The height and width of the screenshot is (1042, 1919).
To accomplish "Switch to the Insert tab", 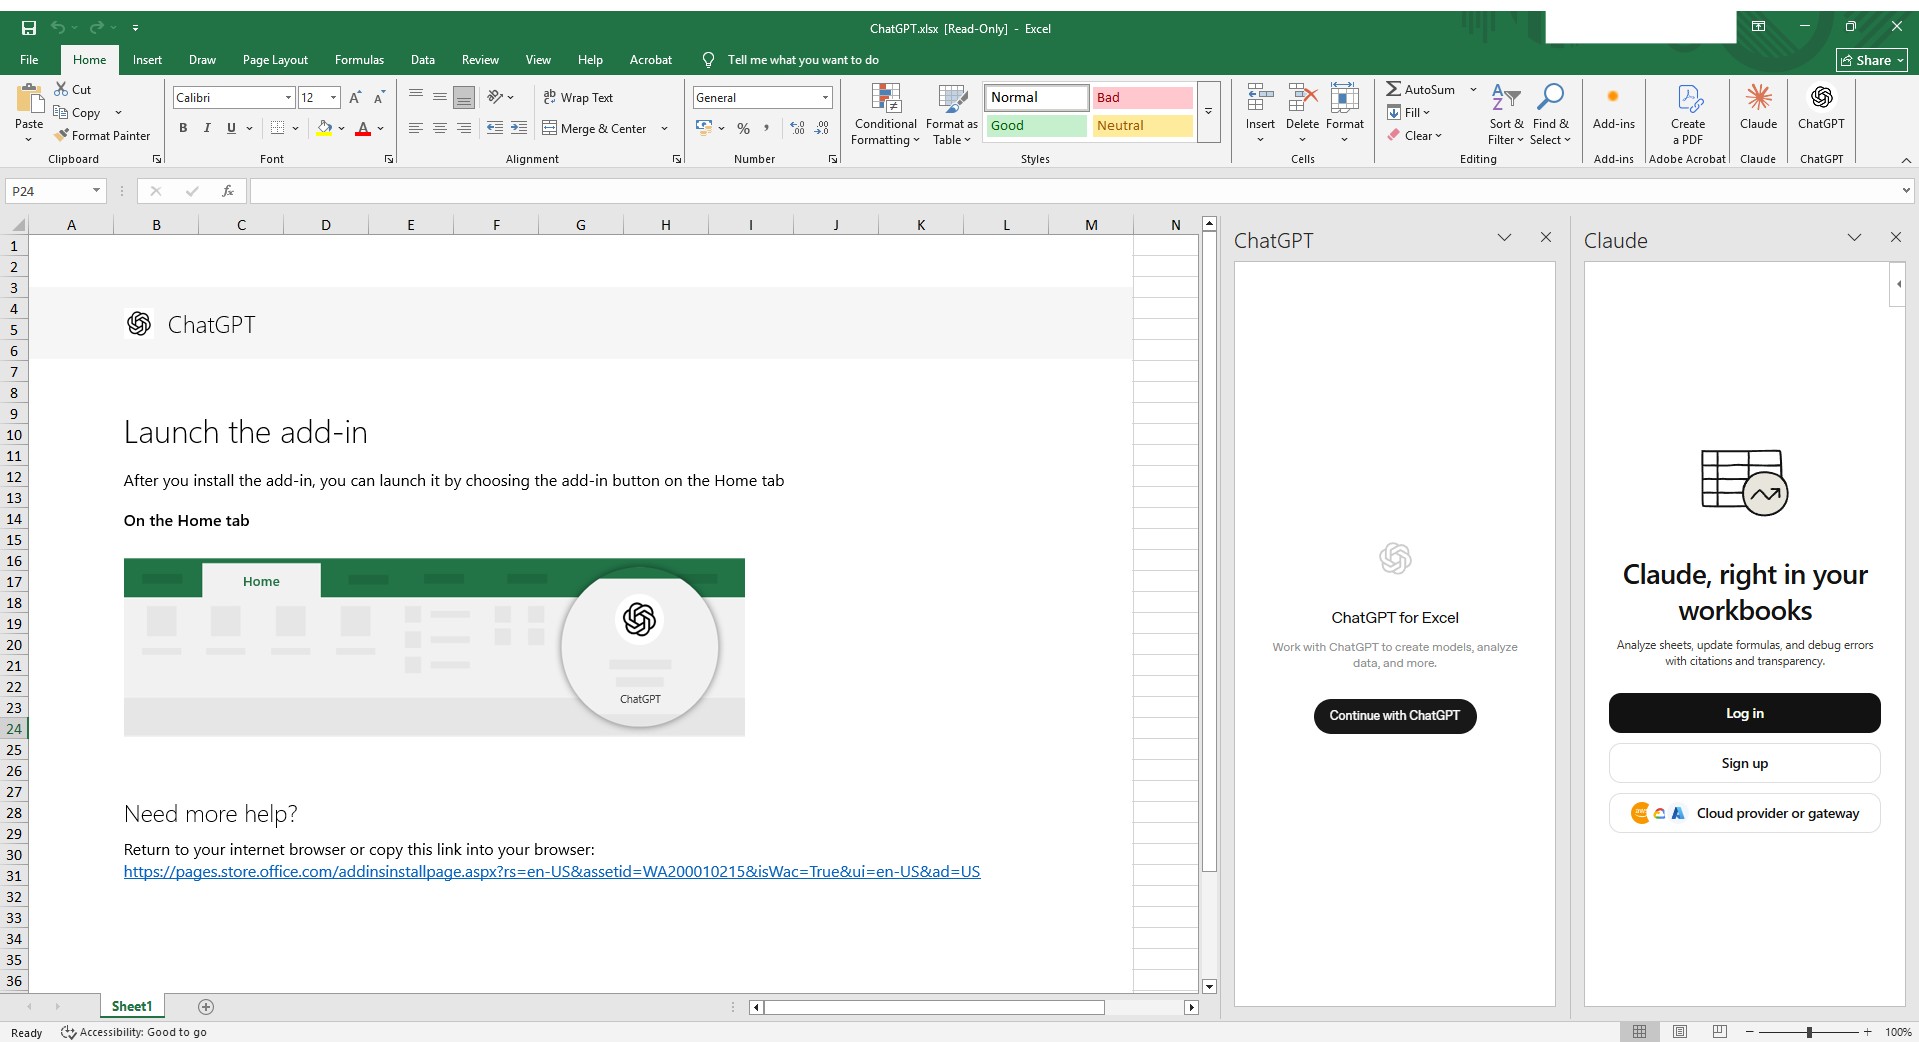I will (147, 60).
